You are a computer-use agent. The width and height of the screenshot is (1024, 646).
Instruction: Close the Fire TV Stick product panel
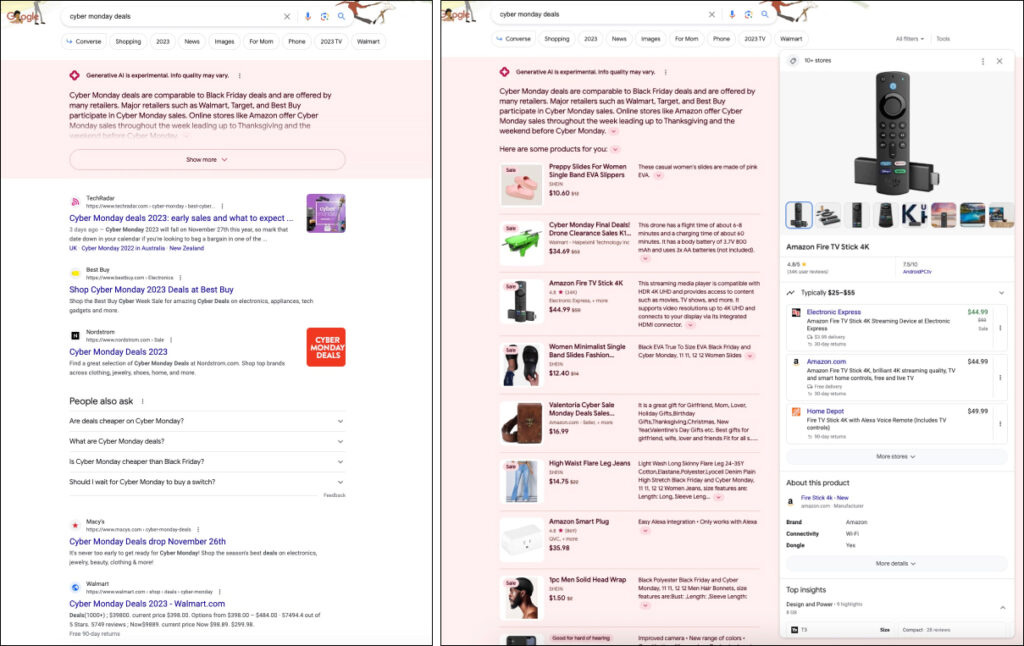pyautogui.click(x=999, y=61)
